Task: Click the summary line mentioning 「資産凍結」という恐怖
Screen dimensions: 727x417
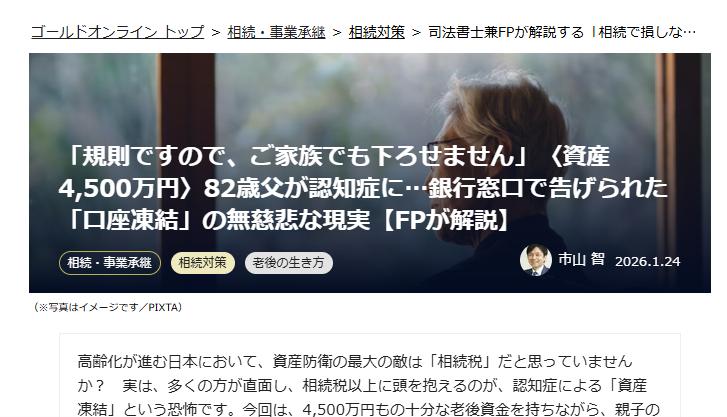Action: [370, 409]
